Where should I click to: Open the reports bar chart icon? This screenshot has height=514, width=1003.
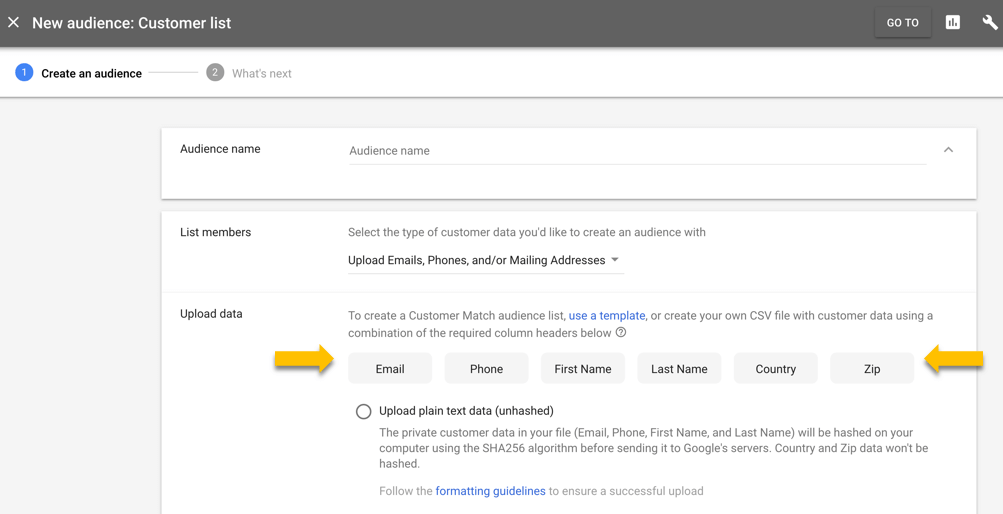tap(953, 23)
